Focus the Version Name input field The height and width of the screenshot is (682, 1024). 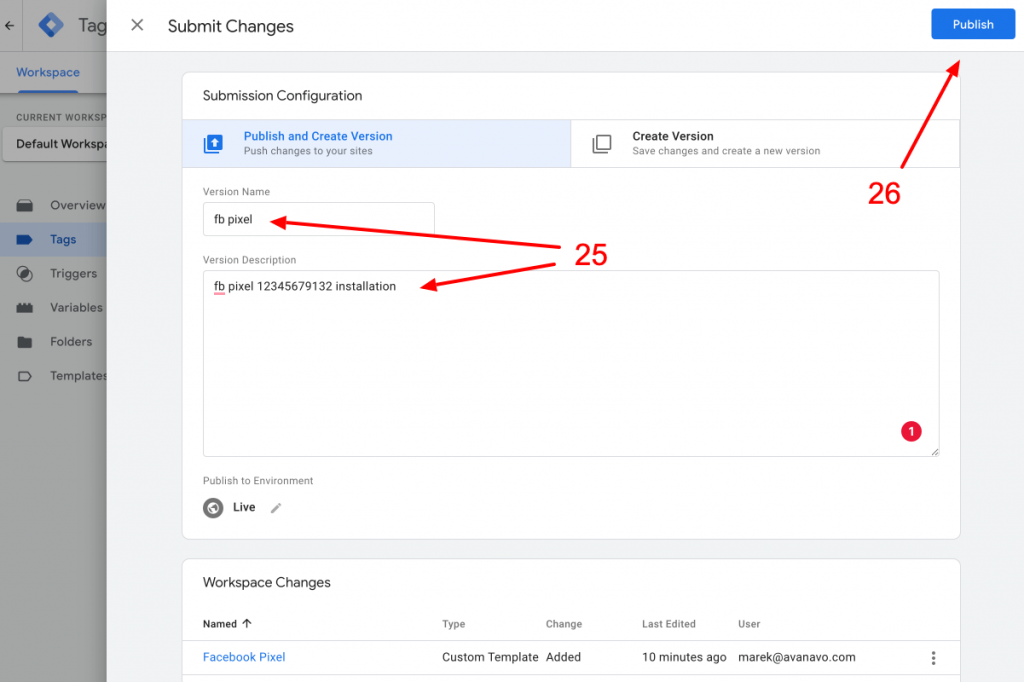coord(319,219)
